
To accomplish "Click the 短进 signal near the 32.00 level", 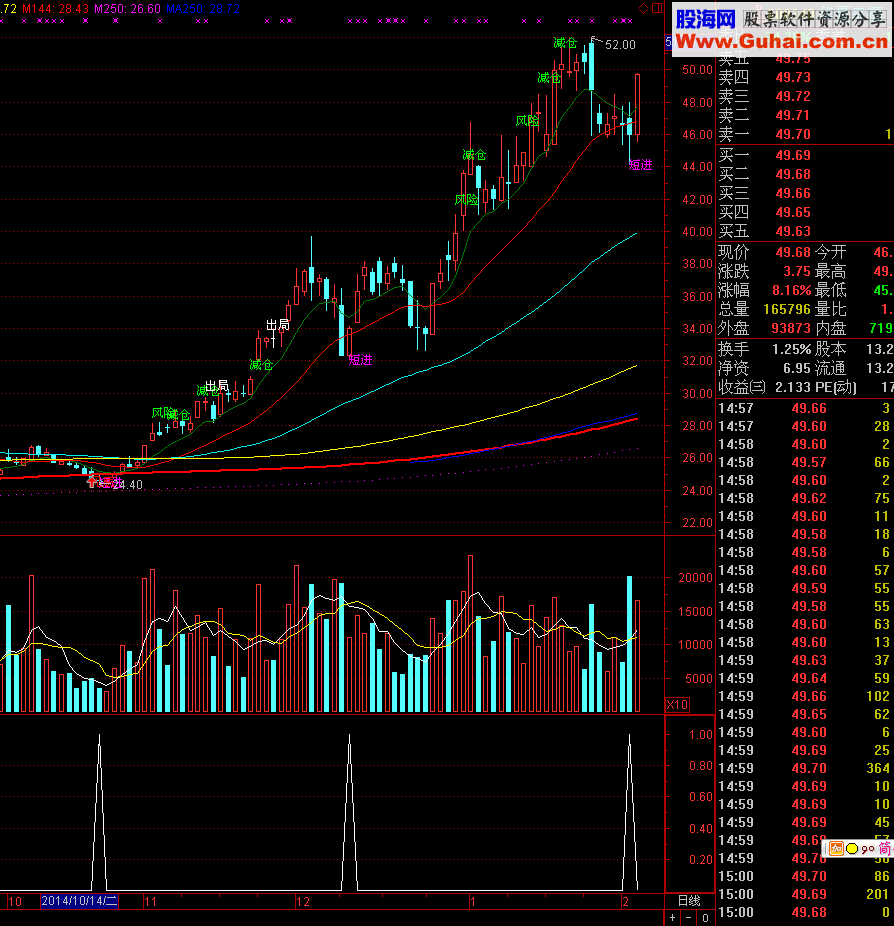I will 360,360.
